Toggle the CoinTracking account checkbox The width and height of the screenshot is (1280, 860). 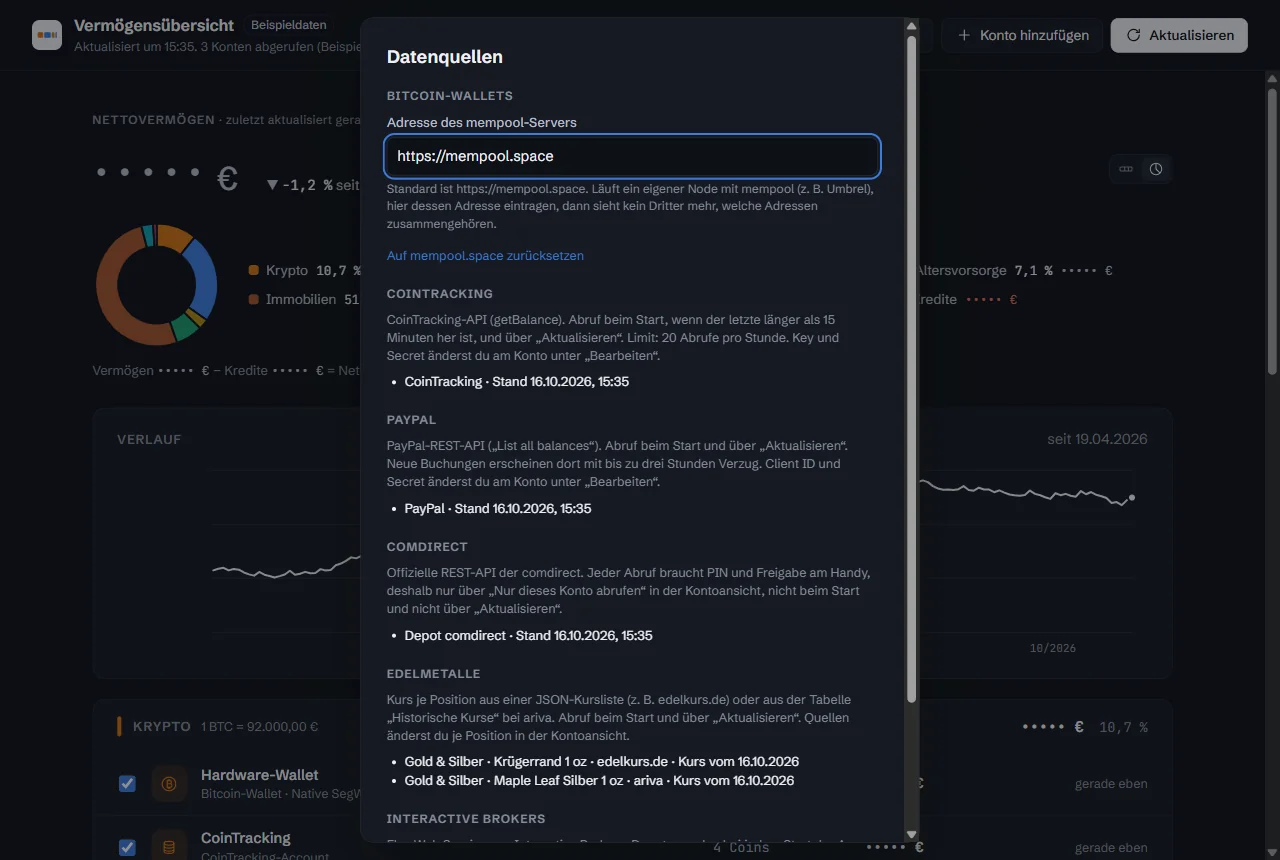(127, 847)
